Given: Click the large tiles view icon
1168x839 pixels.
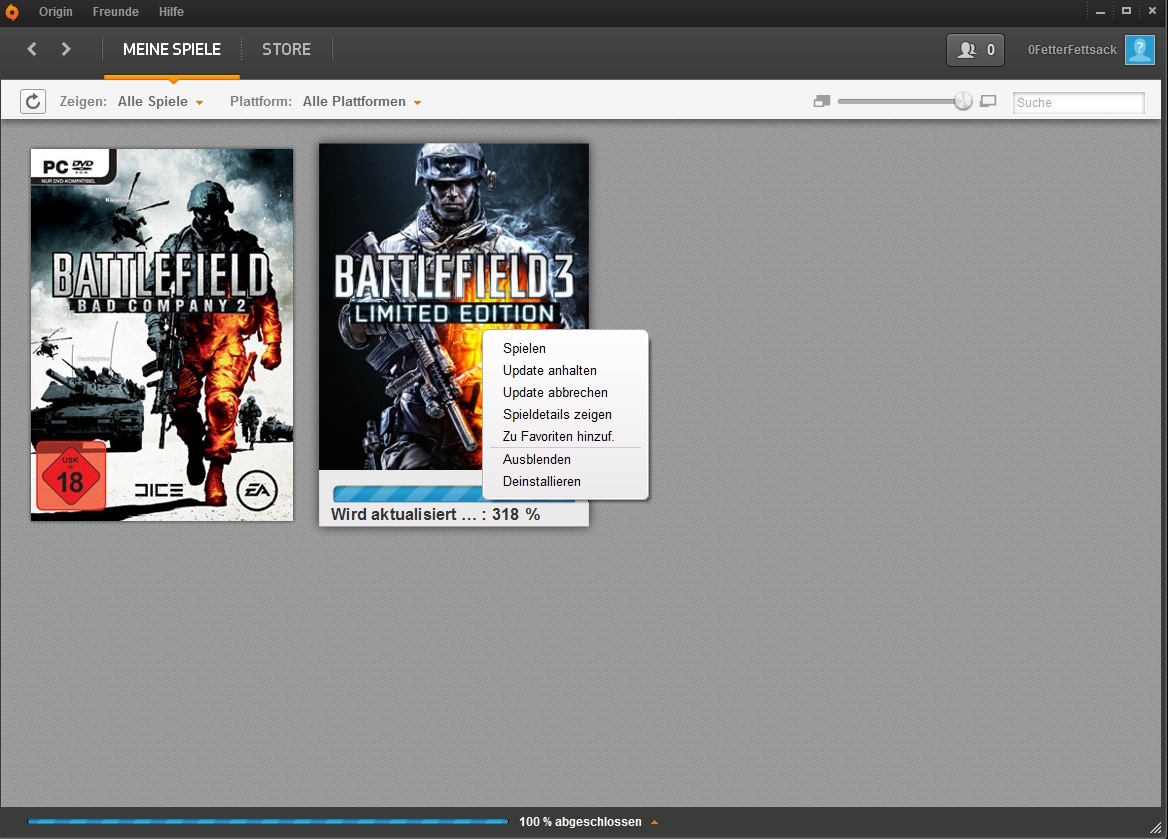Looking at the screenshot, I should pyautogui.click(x=988, y=101).
